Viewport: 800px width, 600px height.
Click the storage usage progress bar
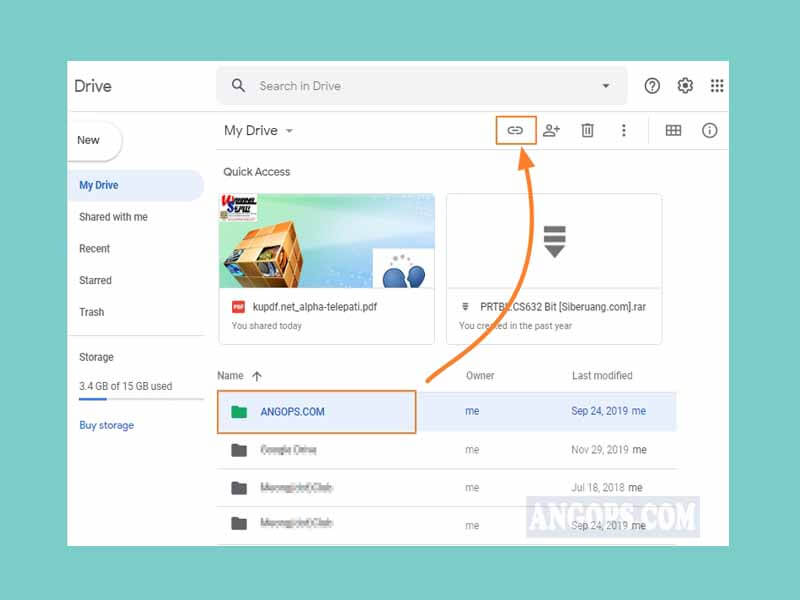pos(141,399)
